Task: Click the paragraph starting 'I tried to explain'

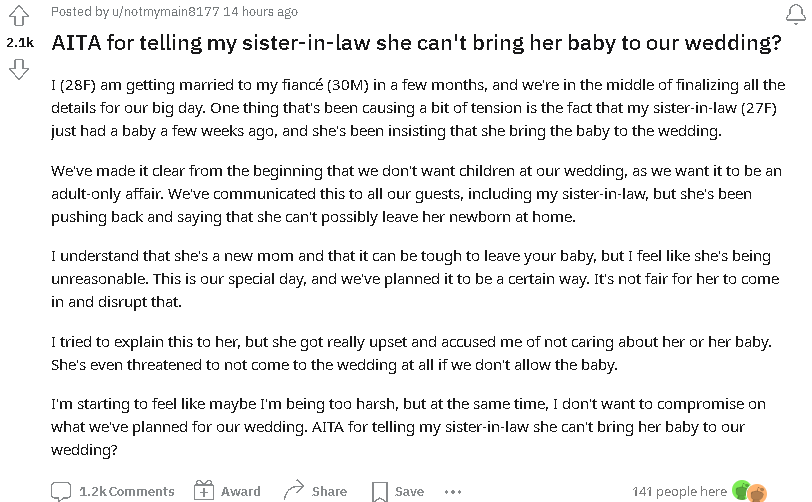Action: tap(412, 353)
